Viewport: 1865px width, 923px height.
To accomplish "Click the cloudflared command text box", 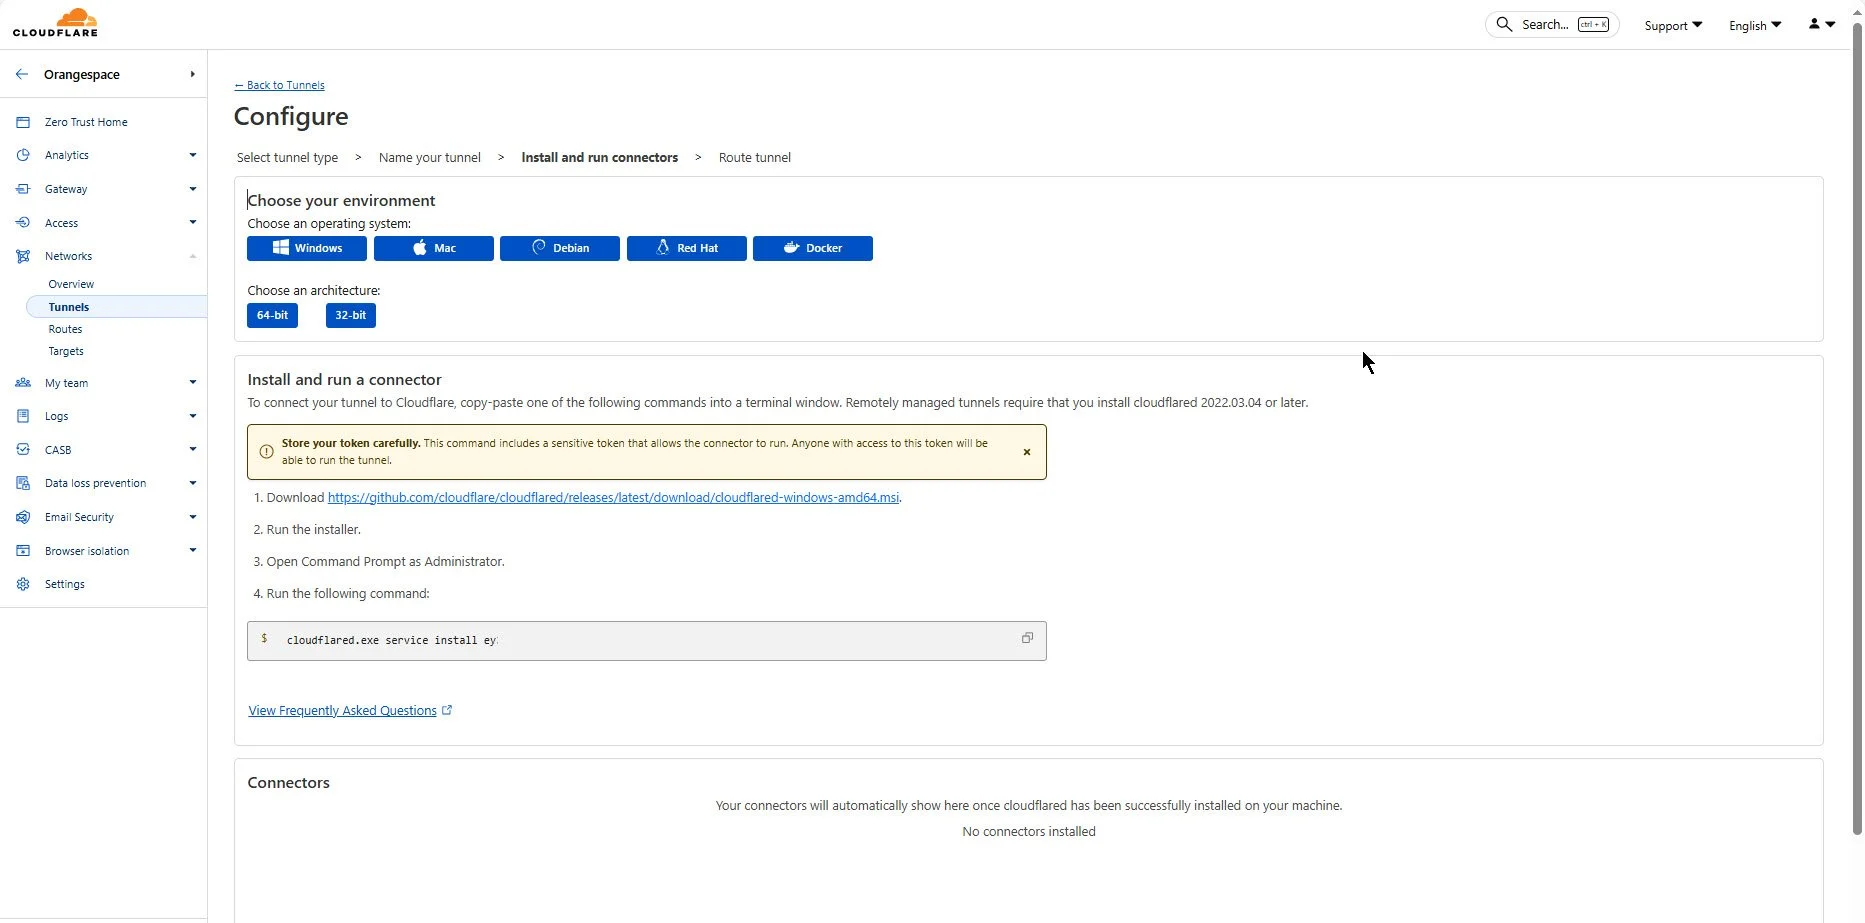I will (x=647, y=640).
